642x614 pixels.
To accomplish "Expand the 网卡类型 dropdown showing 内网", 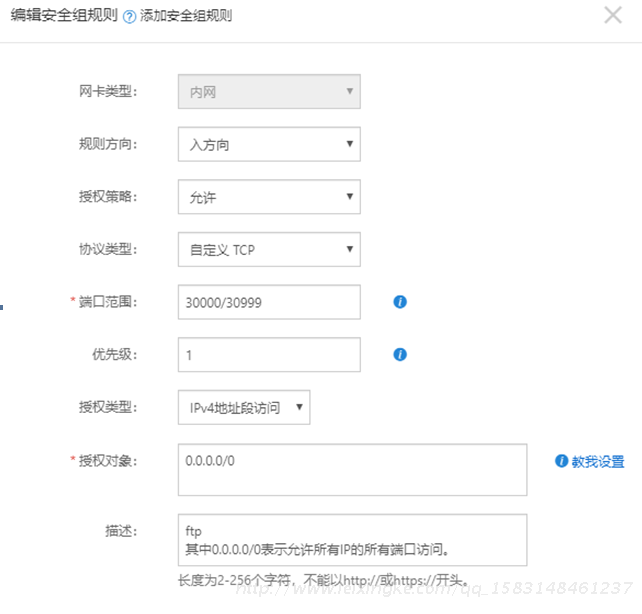I will [268, 92].
